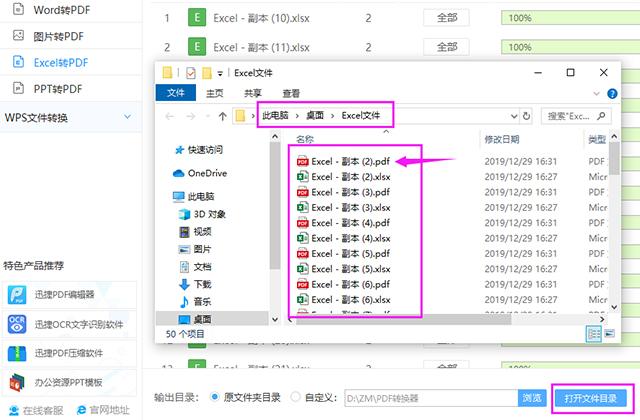Viewport: 640px width, 420px height.
Task: Open 迅捷PDF压缩软件 recommendation
Action: pyautogui.click(x=69, y=353)
